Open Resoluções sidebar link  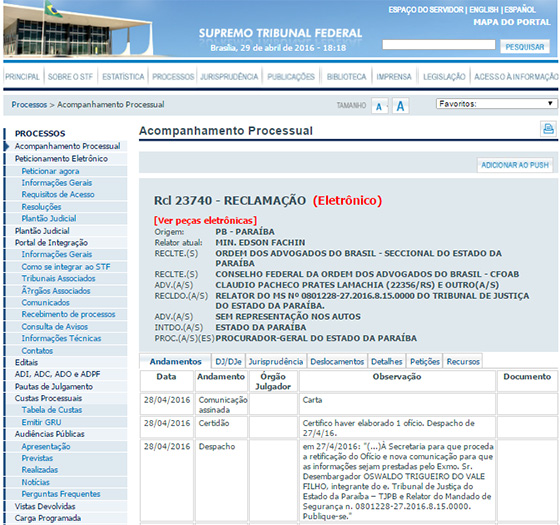[x=41, y=207]
